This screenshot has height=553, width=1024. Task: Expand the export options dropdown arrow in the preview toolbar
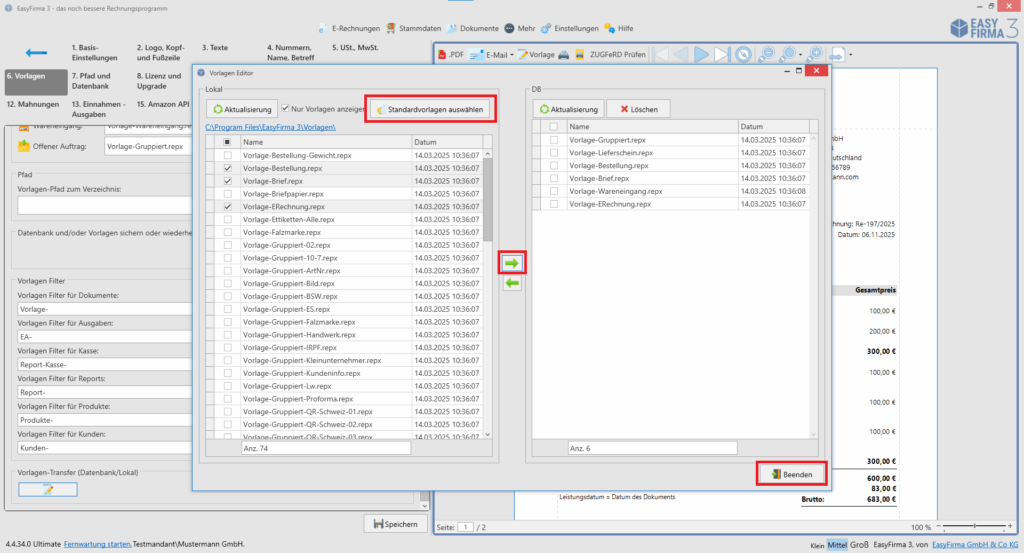[850, 54]
